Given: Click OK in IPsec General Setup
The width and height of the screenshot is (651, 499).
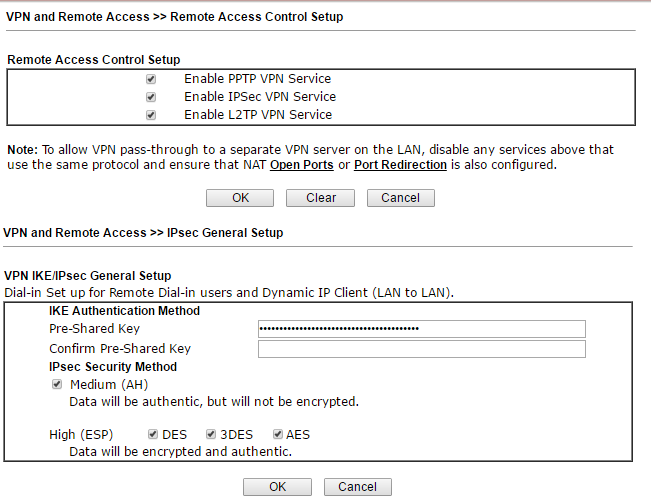Looking at the screenshot, I should (x=277, y=487).
